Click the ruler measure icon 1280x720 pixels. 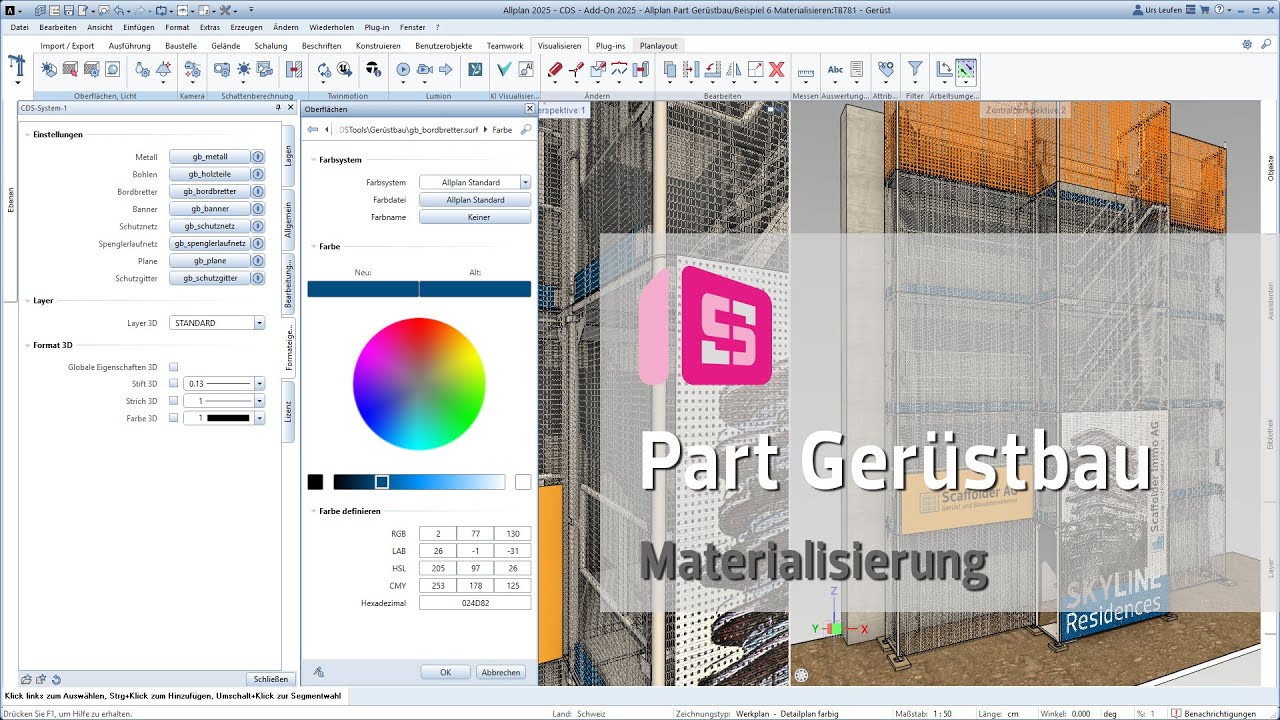[806, 72]
